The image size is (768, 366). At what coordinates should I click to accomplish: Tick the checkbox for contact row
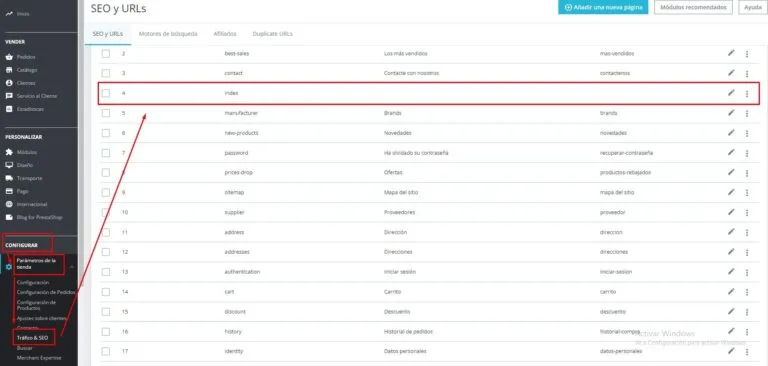click(x=106, y=73)
